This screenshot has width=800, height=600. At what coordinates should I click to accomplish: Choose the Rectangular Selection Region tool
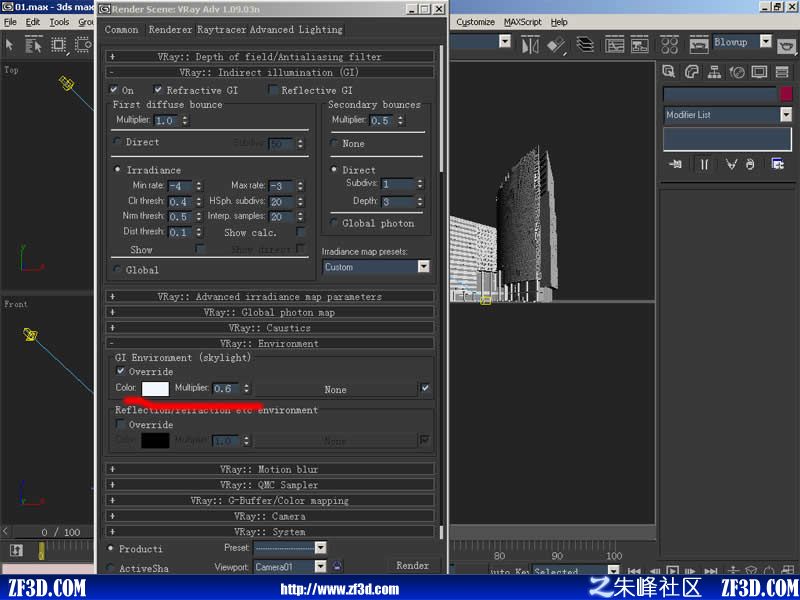click(59, 45)
